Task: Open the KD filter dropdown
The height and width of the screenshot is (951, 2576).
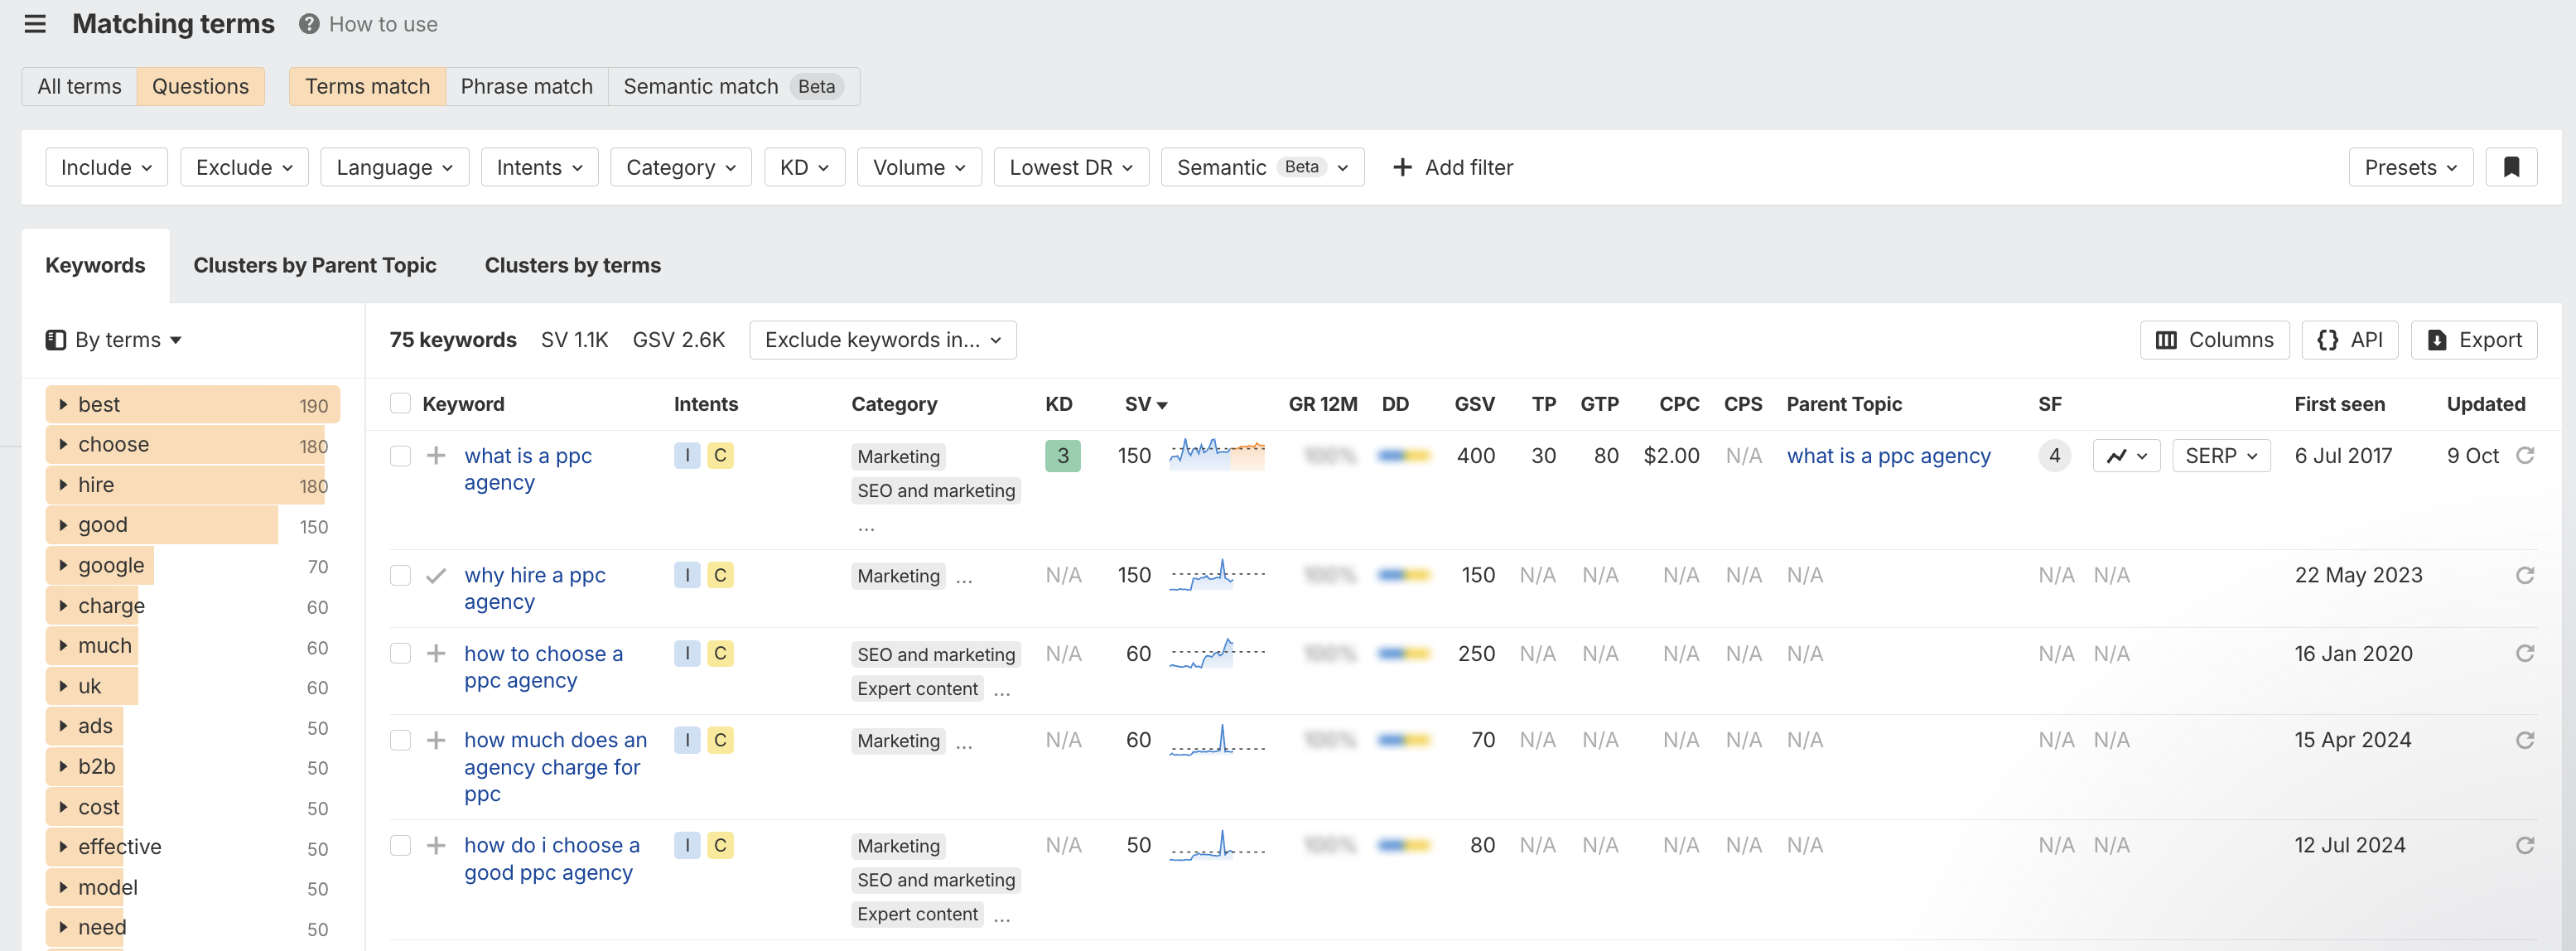Action: [804, 167]
